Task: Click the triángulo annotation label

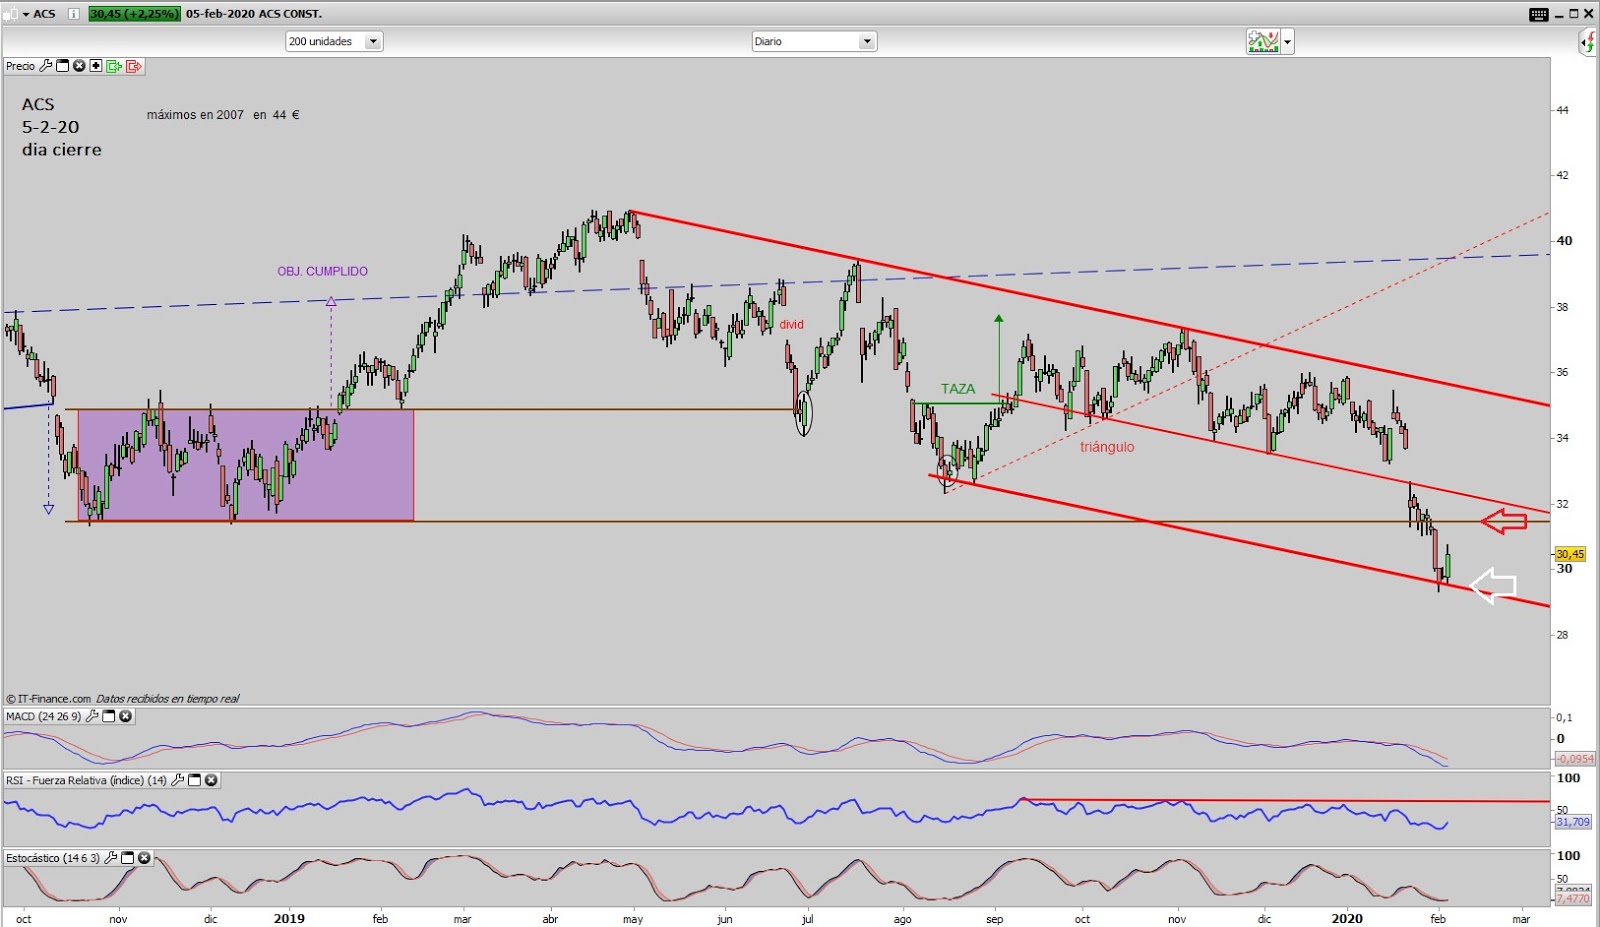Action: [1107, 447]
